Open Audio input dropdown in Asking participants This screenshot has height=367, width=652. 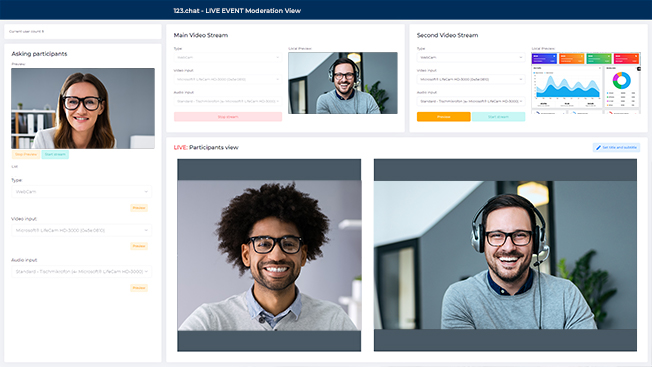(82, 271)
